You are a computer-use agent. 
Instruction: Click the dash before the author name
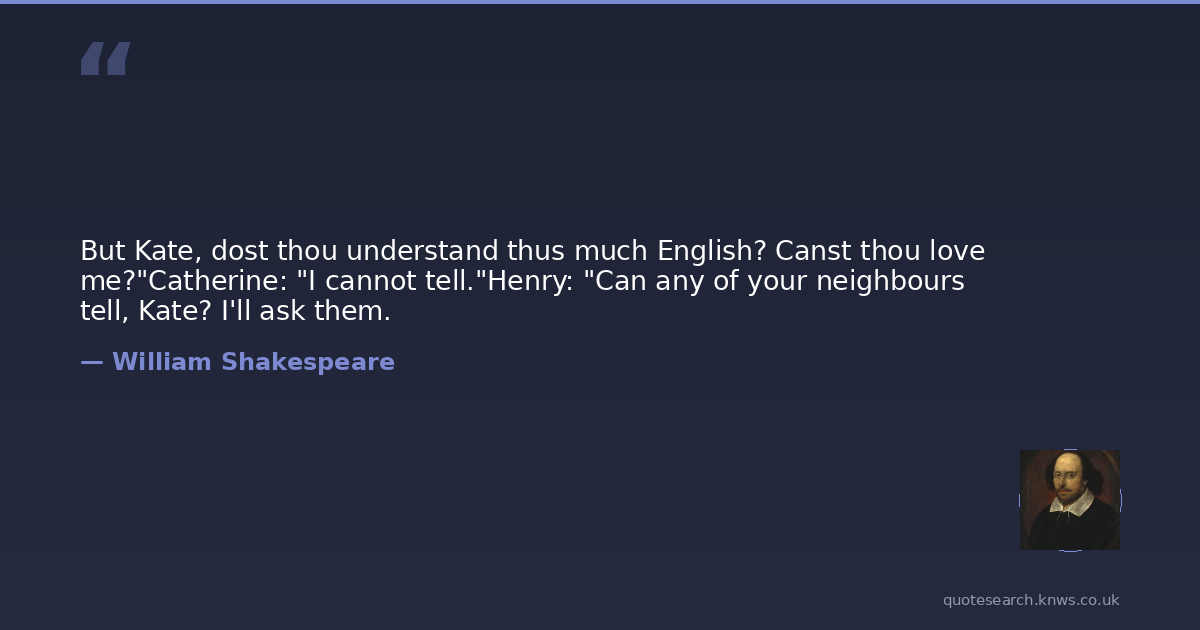(91, 362)
